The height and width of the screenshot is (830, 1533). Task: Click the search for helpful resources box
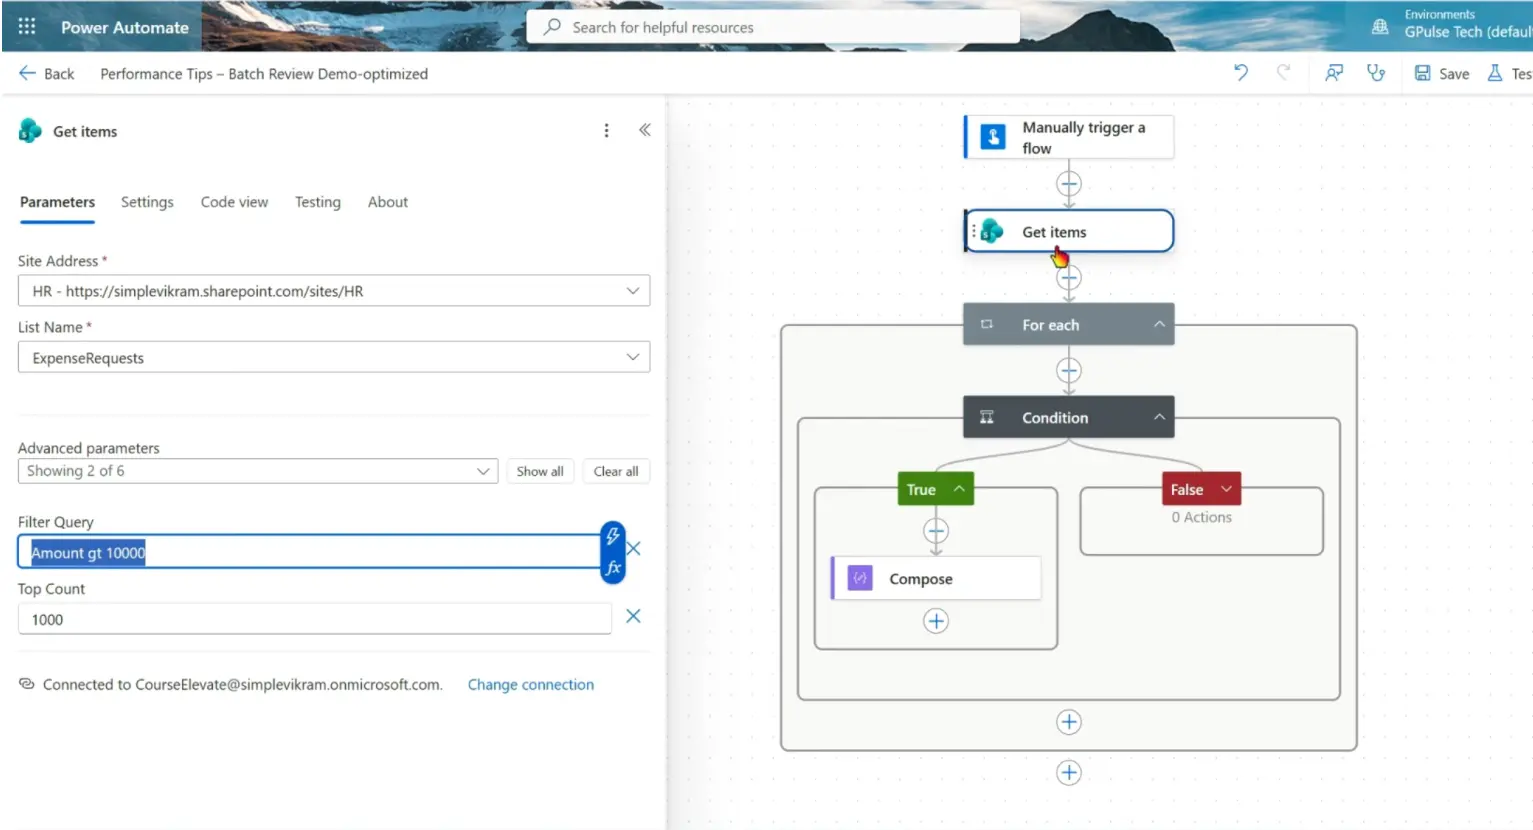pyautogui.click(x=773, y=27)
